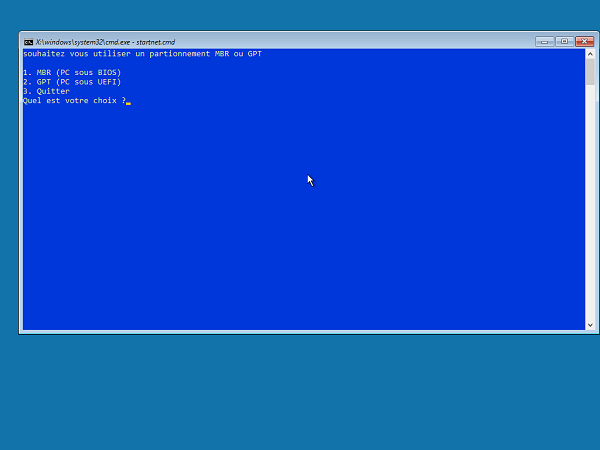Open the cmd.exe system menu icon
Image resolution: width=600 pixels, height=450 pixels.
pyautogui.click(x=28, y=42)
